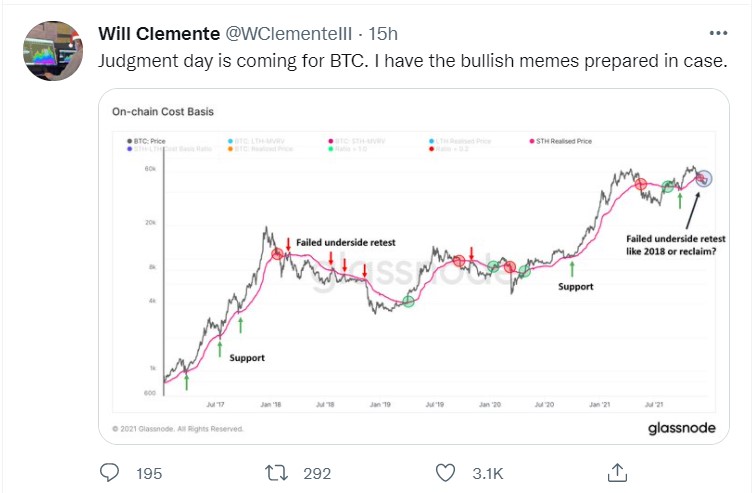Open the three-dot more options menu
The height and width of the screenshot is (493, 753).
[x=718, y=33]
